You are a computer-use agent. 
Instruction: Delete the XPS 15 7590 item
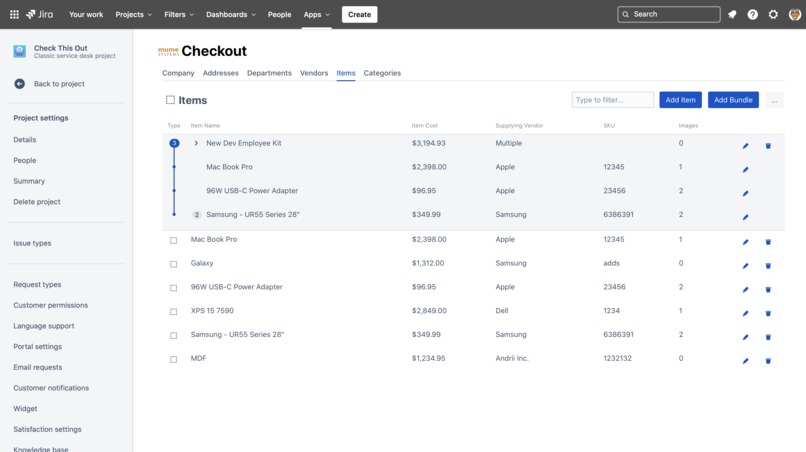click(x=768, y=313)
